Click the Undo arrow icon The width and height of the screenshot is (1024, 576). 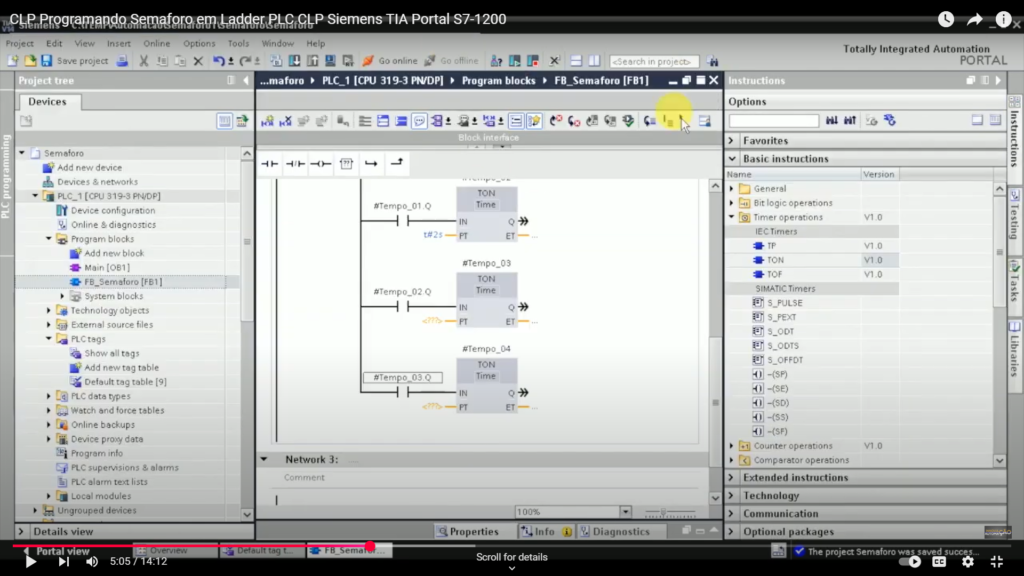point(218,61)
